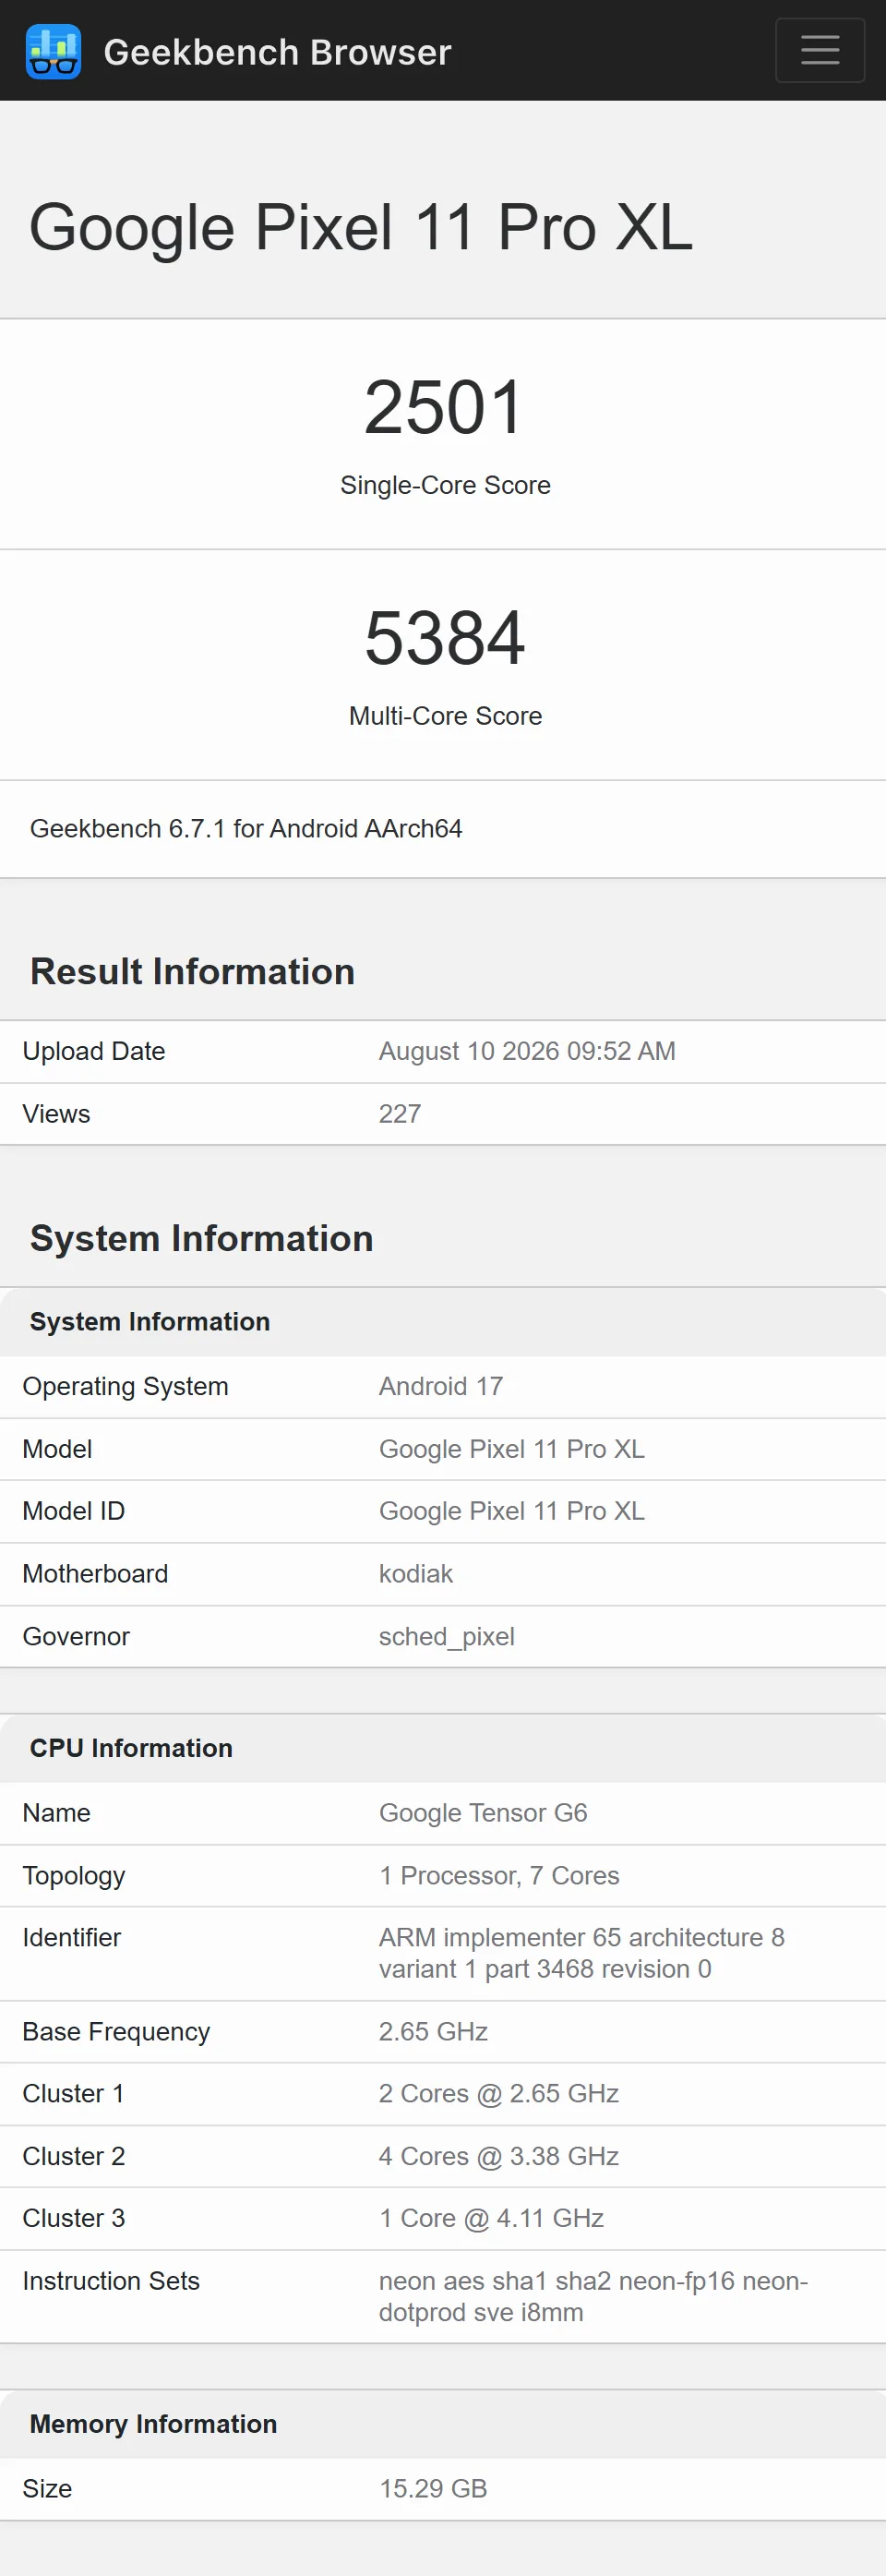Click the Governor label
Screen dimensions: 886x2576
pyautogui.click(x=76, y=1637)
